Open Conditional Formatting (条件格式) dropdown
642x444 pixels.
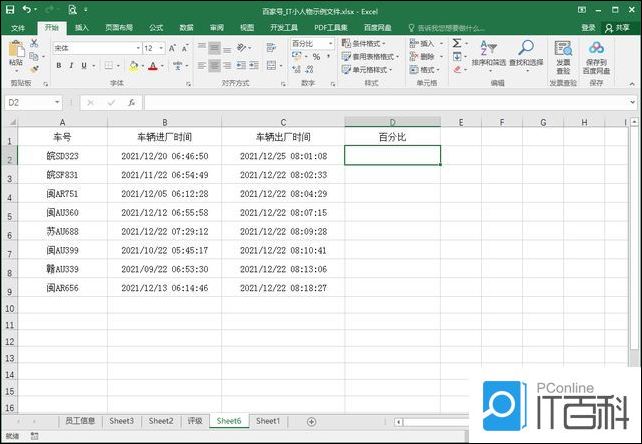[364, 43]
